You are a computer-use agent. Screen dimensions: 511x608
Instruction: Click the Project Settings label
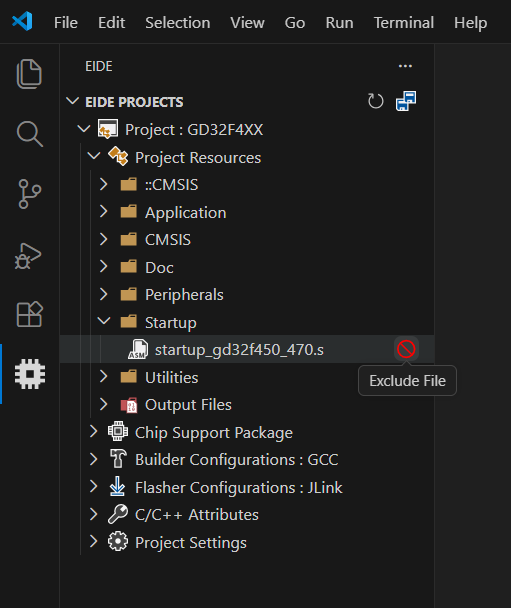(191, 542)
